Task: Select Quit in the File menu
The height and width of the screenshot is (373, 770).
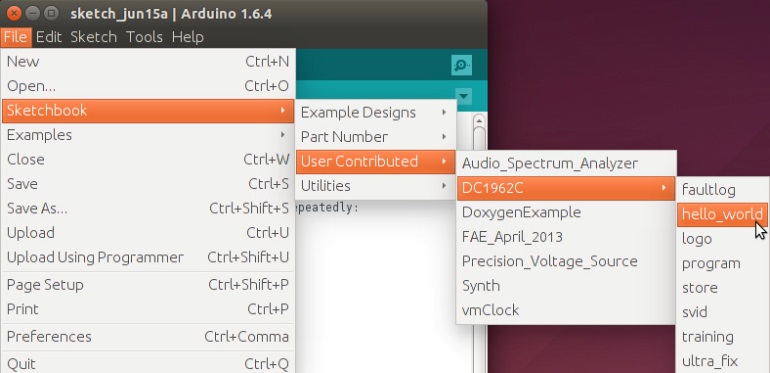Action: pos(148,364)
